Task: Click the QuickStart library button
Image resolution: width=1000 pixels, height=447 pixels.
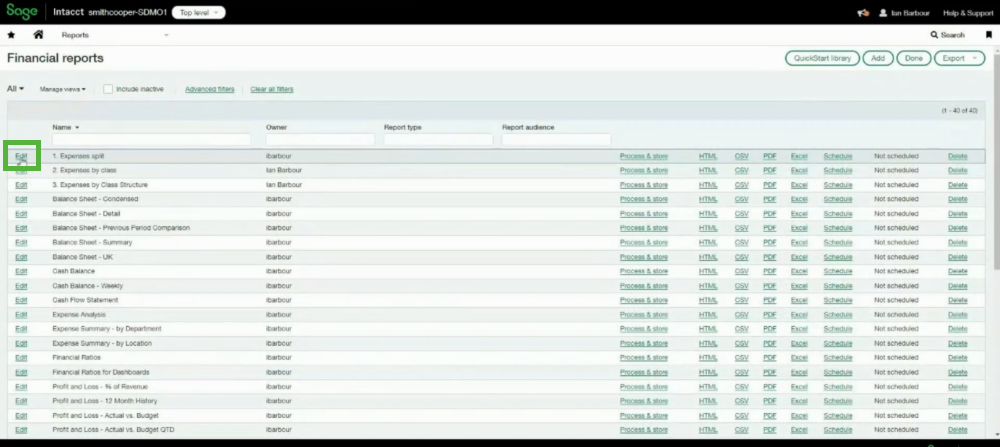Action: tap(822, 58)
